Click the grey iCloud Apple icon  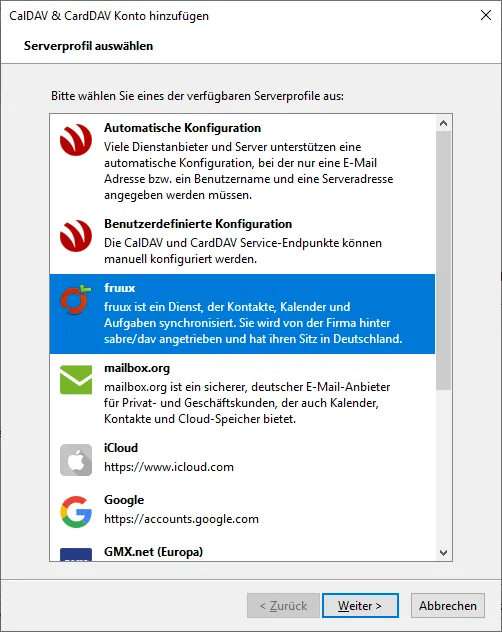tap(76, 460)
